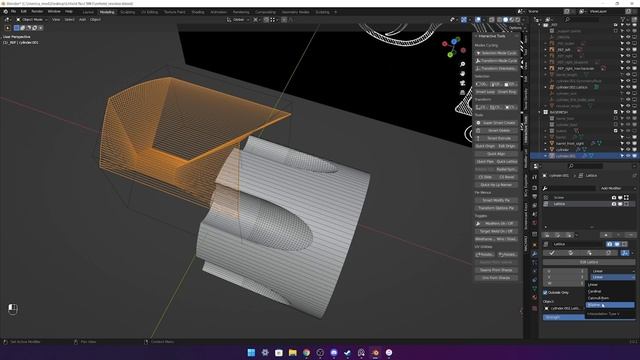Click the camera view viewport icon

(x=462, y=83)
